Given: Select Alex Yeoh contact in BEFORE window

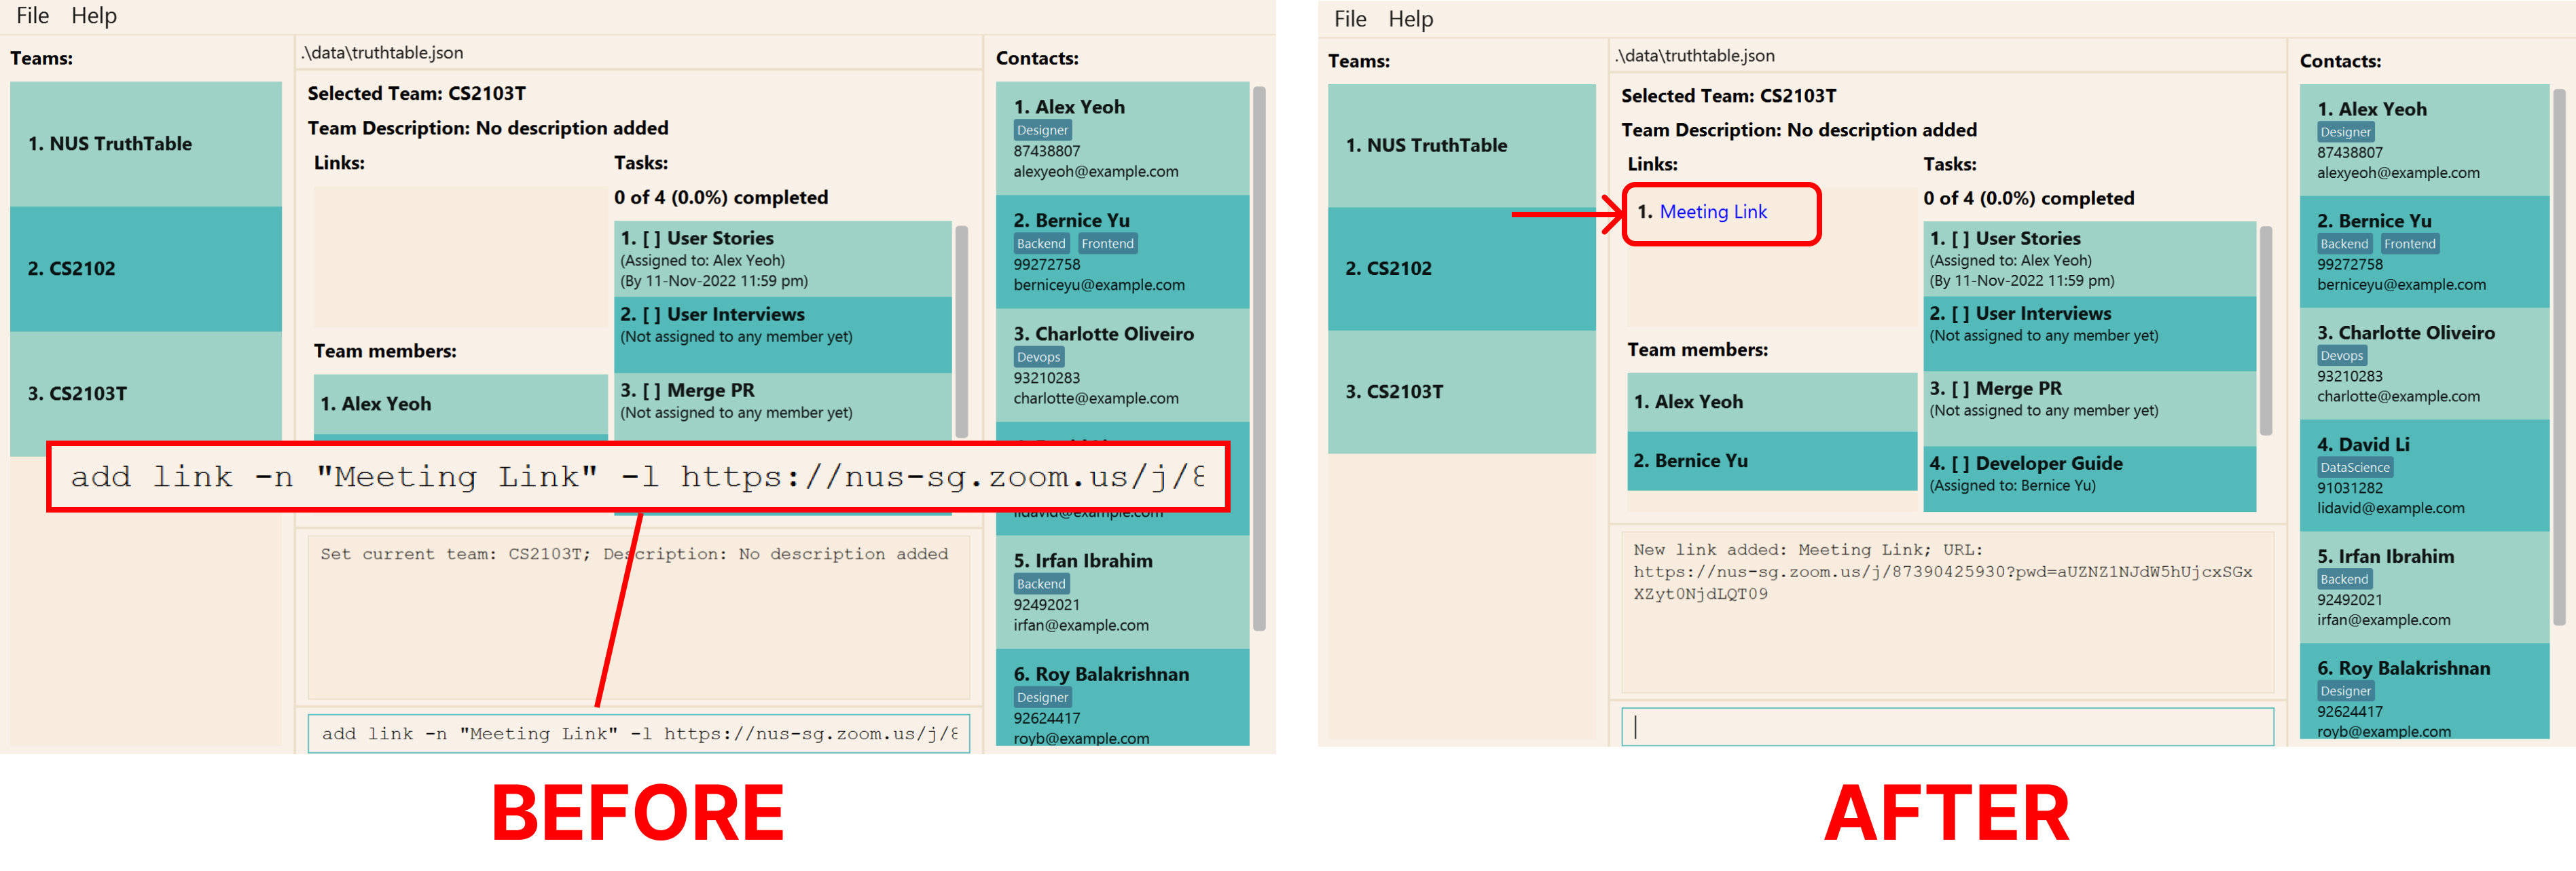Looking at the screenshot, I should (x=1122, y=139).
